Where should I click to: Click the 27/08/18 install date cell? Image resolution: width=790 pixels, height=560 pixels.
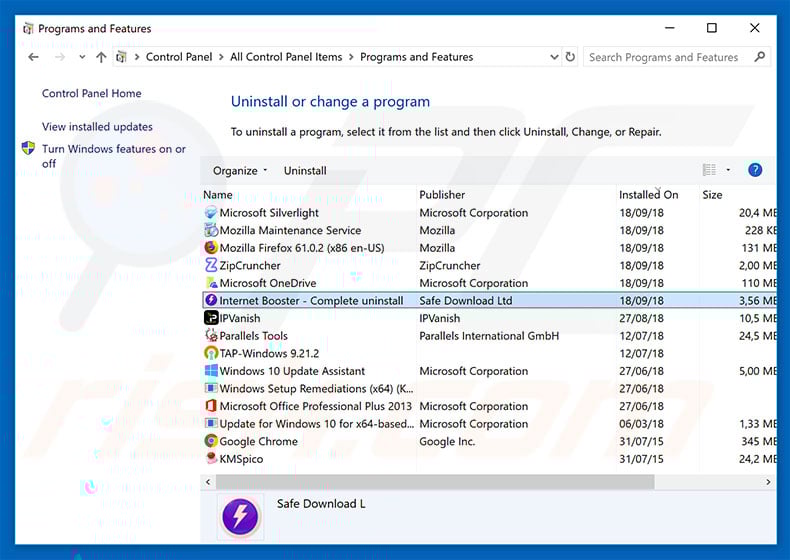[x=641, y=318]
